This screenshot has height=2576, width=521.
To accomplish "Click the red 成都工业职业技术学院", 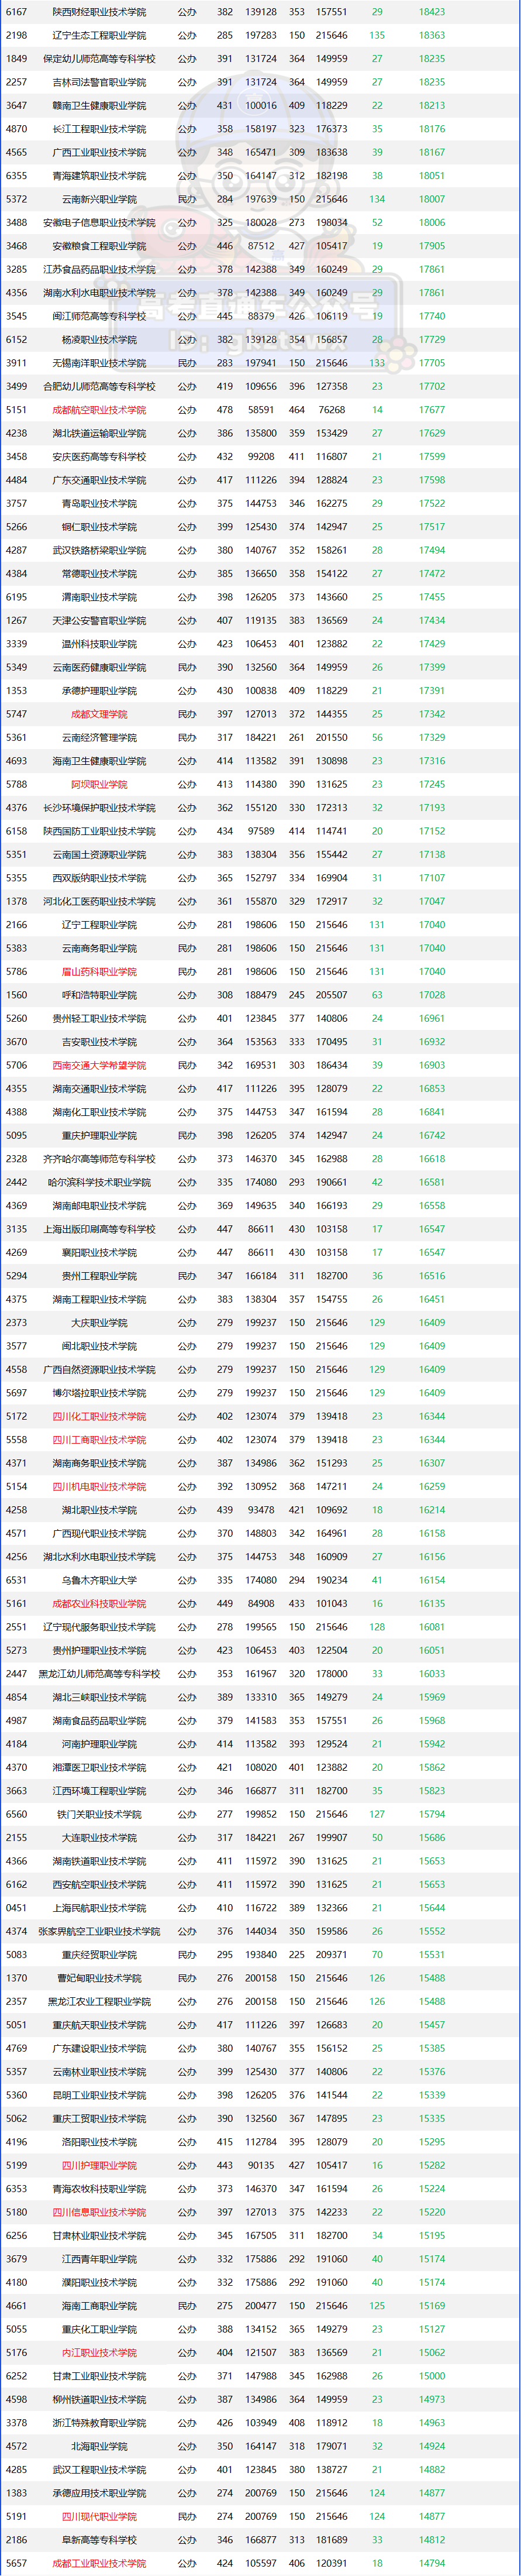I will [x=99, y=2564].
